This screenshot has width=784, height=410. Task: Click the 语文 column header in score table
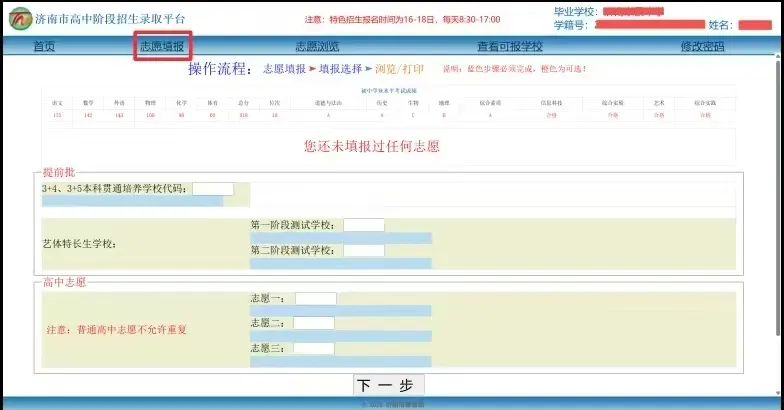[57, 103]
